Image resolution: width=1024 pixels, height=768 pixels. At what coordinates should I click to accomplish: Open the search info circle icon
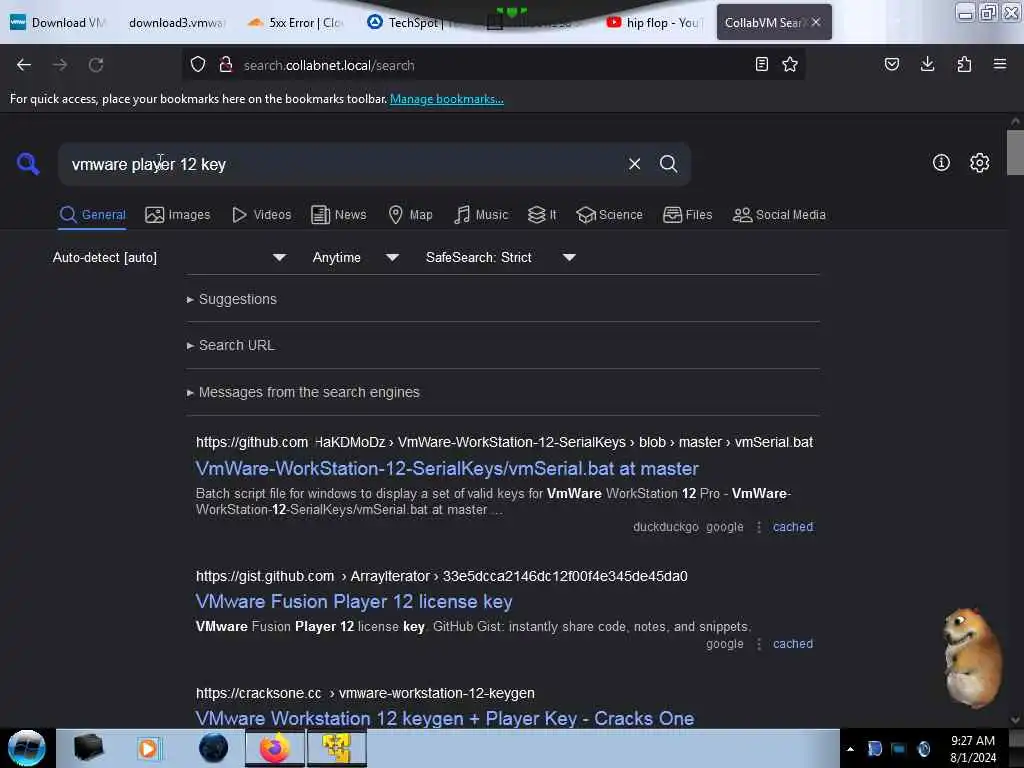941,163
